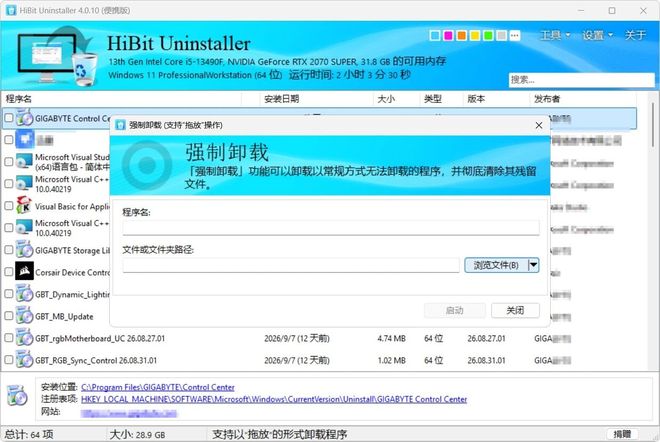Tick the GBT_rgbMotherboard_UC checkbox
This screenshot has width=660, height=442.
click(x=8, y=338)
